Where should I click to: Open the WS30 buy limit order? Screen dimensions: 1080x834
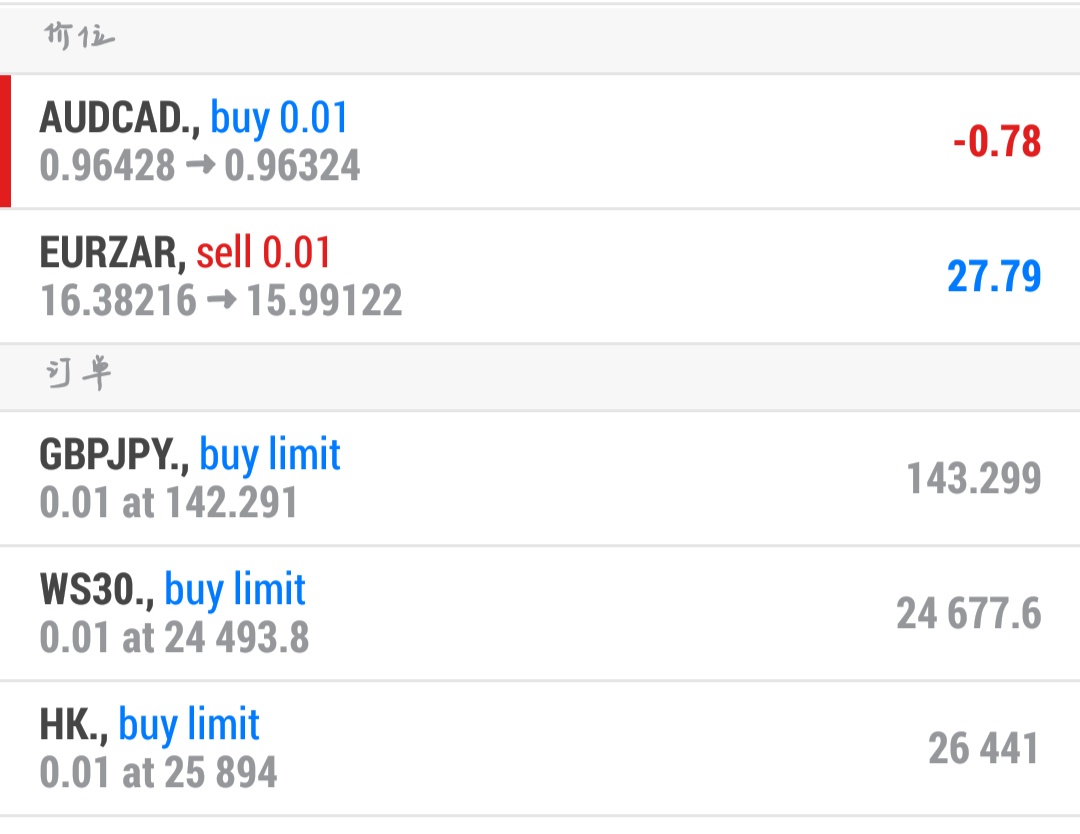coord(540,614)
